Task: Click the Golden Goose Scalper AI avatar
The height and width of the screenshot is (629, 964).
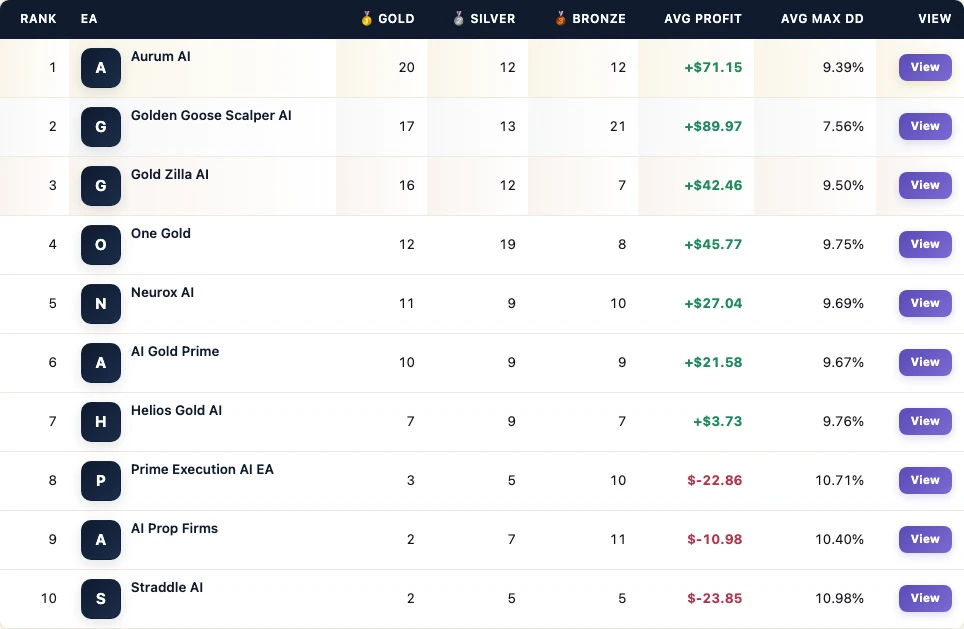Action: coord(101,127)
